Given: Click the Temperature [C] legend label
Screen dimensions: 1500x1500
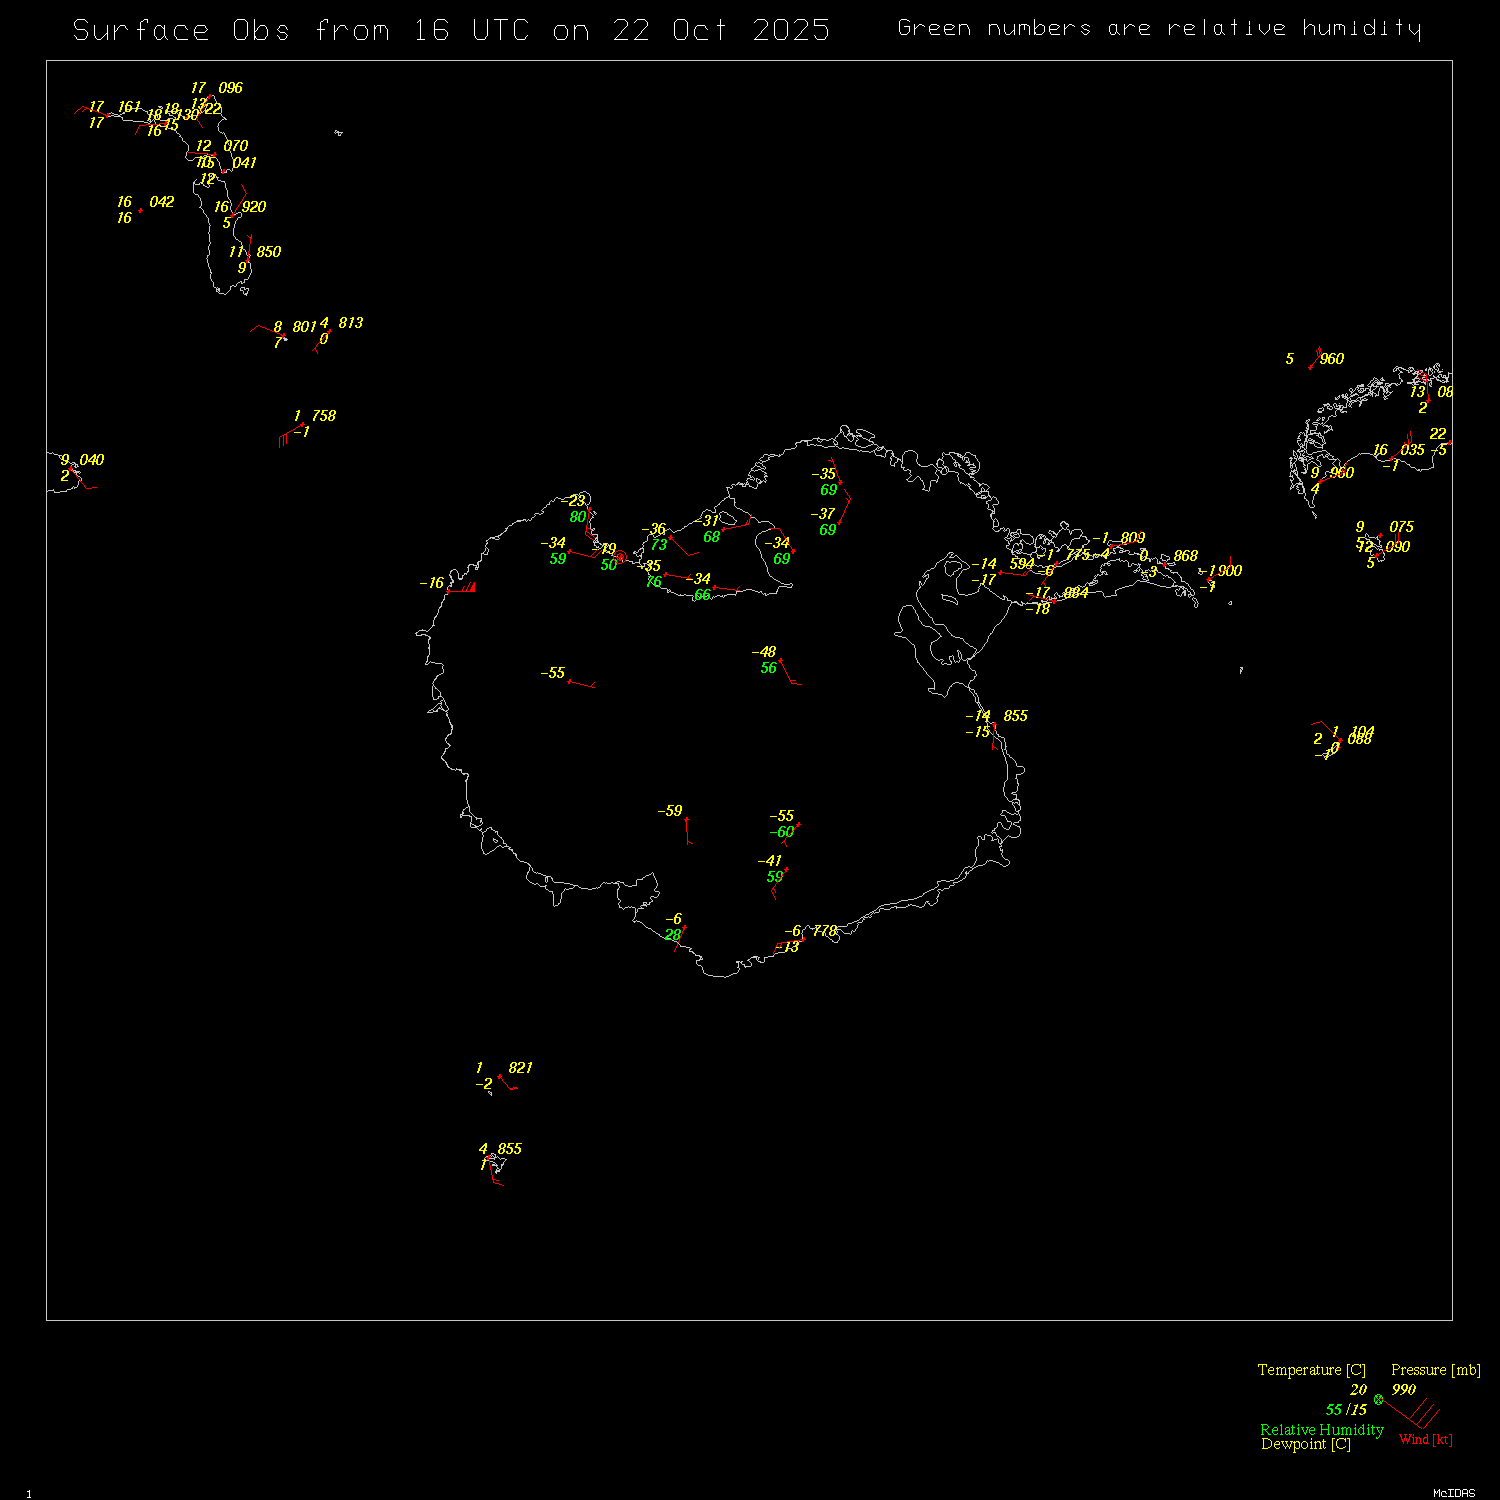Looking at the screenshot, I should tap(1311, 1370).
